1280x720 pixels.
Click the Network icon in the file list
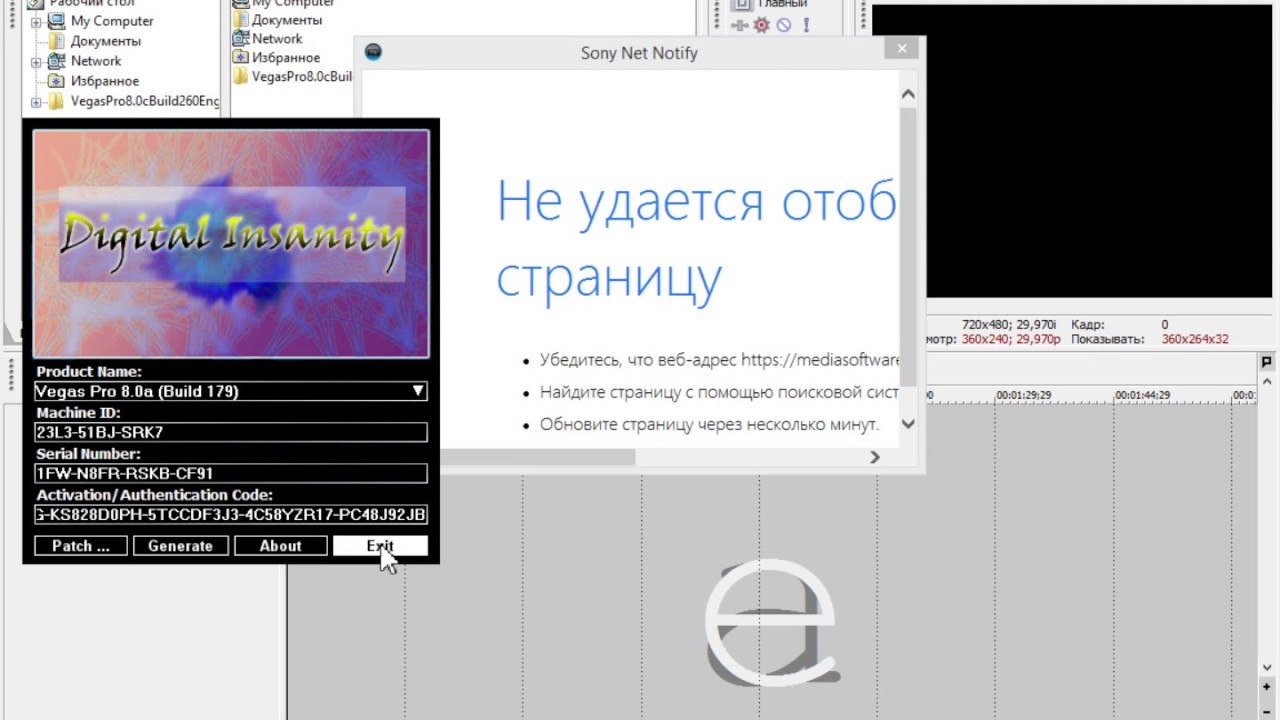click(x=240, y=38)
